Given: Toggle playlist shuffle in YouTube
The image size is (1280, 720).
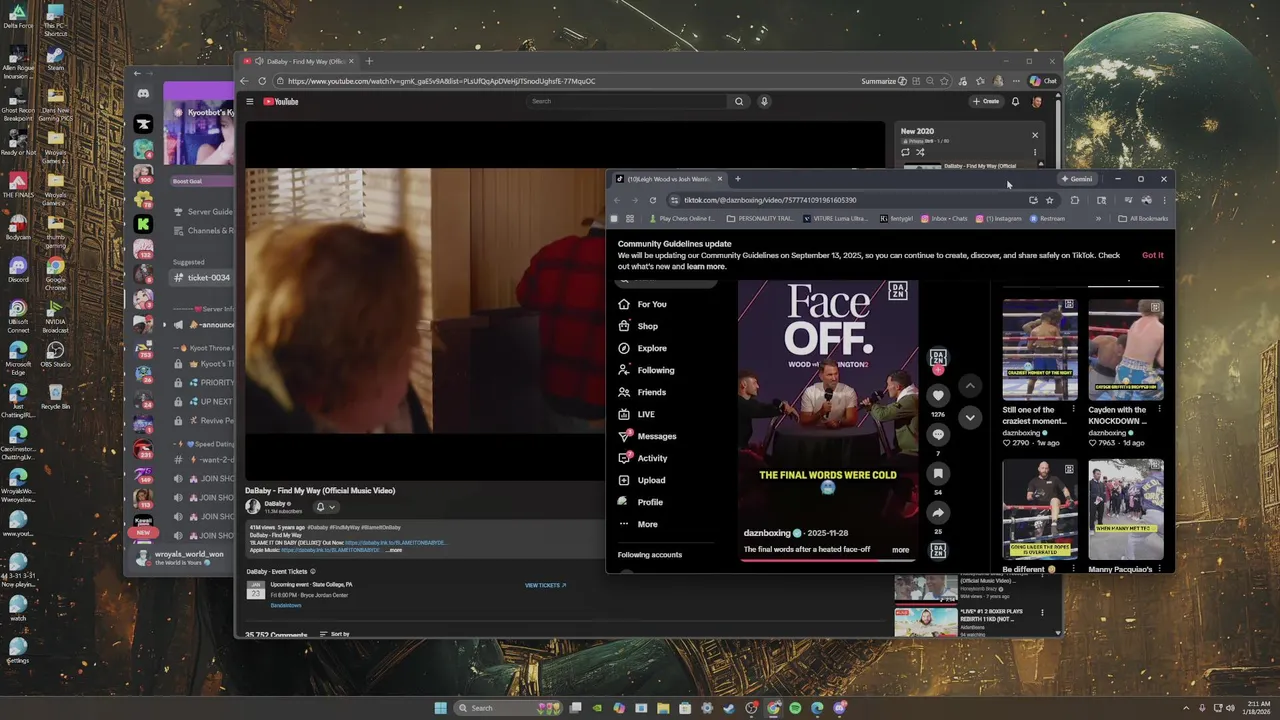Looking at the screenshot, I should [x=920, y=153].
